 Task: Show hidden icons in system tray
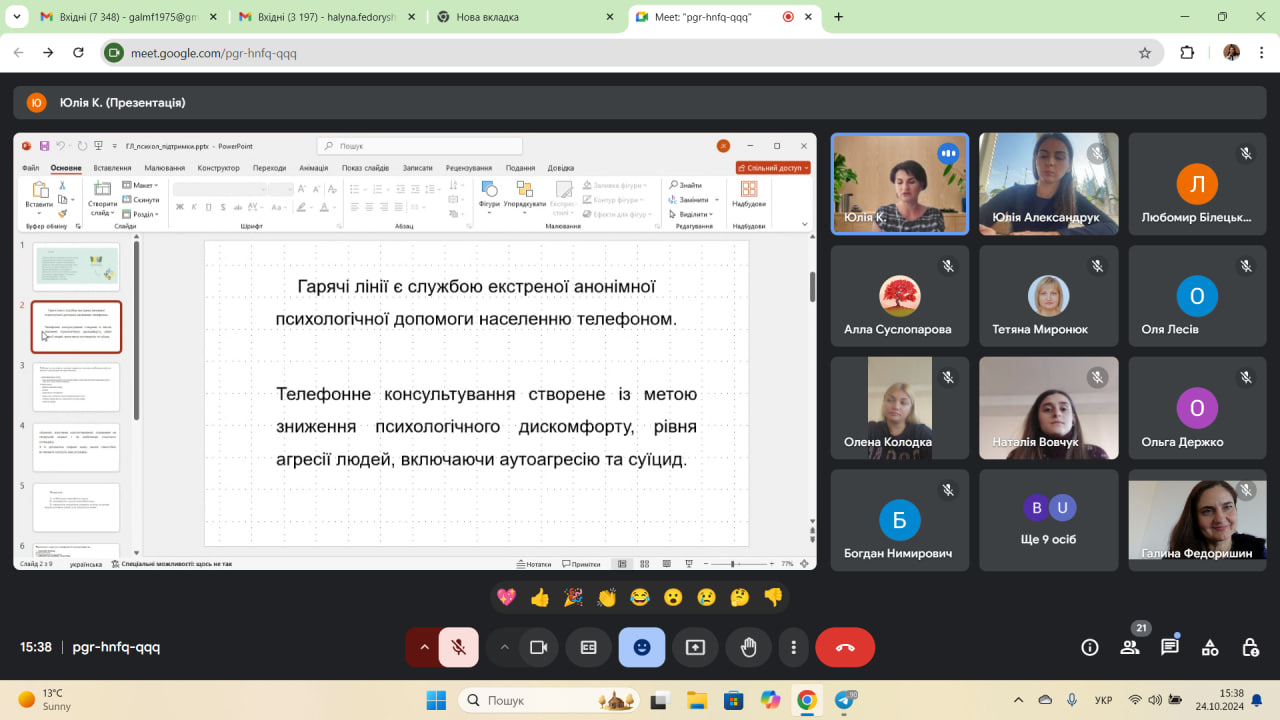(1018, 700)
